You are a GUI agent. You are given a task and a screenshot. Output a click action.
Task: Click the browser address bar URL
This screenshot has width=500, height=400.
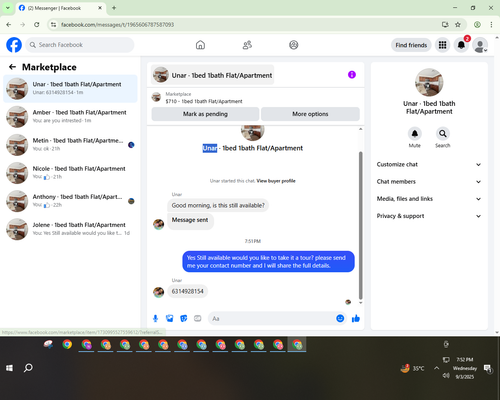117,25
